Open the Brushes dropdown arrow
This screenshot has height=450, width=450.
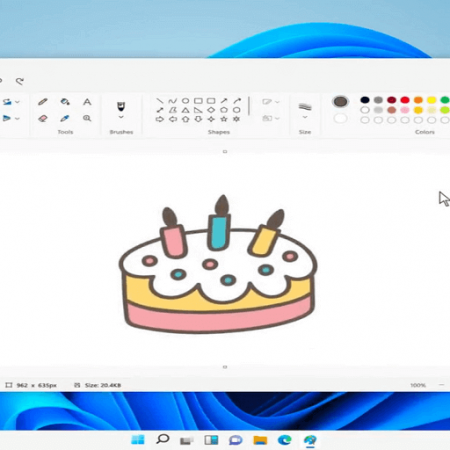(x=121, y=117)
